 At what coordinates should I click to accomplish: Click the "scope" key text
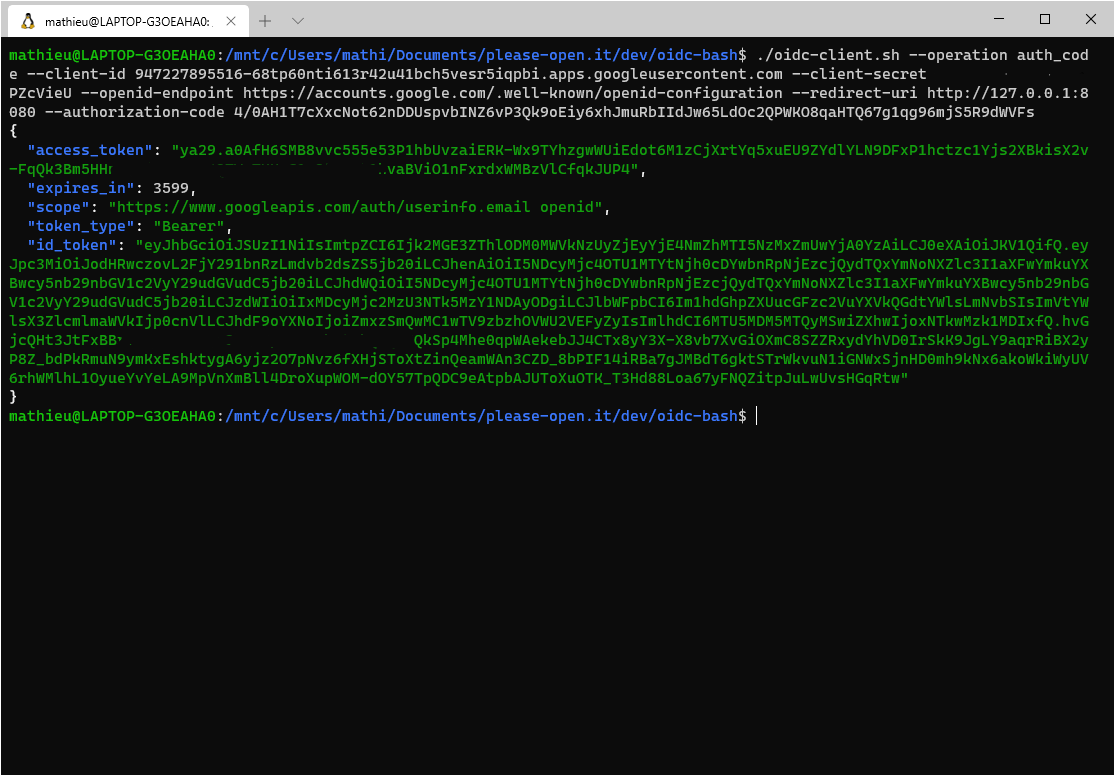[x=58, y=207]
